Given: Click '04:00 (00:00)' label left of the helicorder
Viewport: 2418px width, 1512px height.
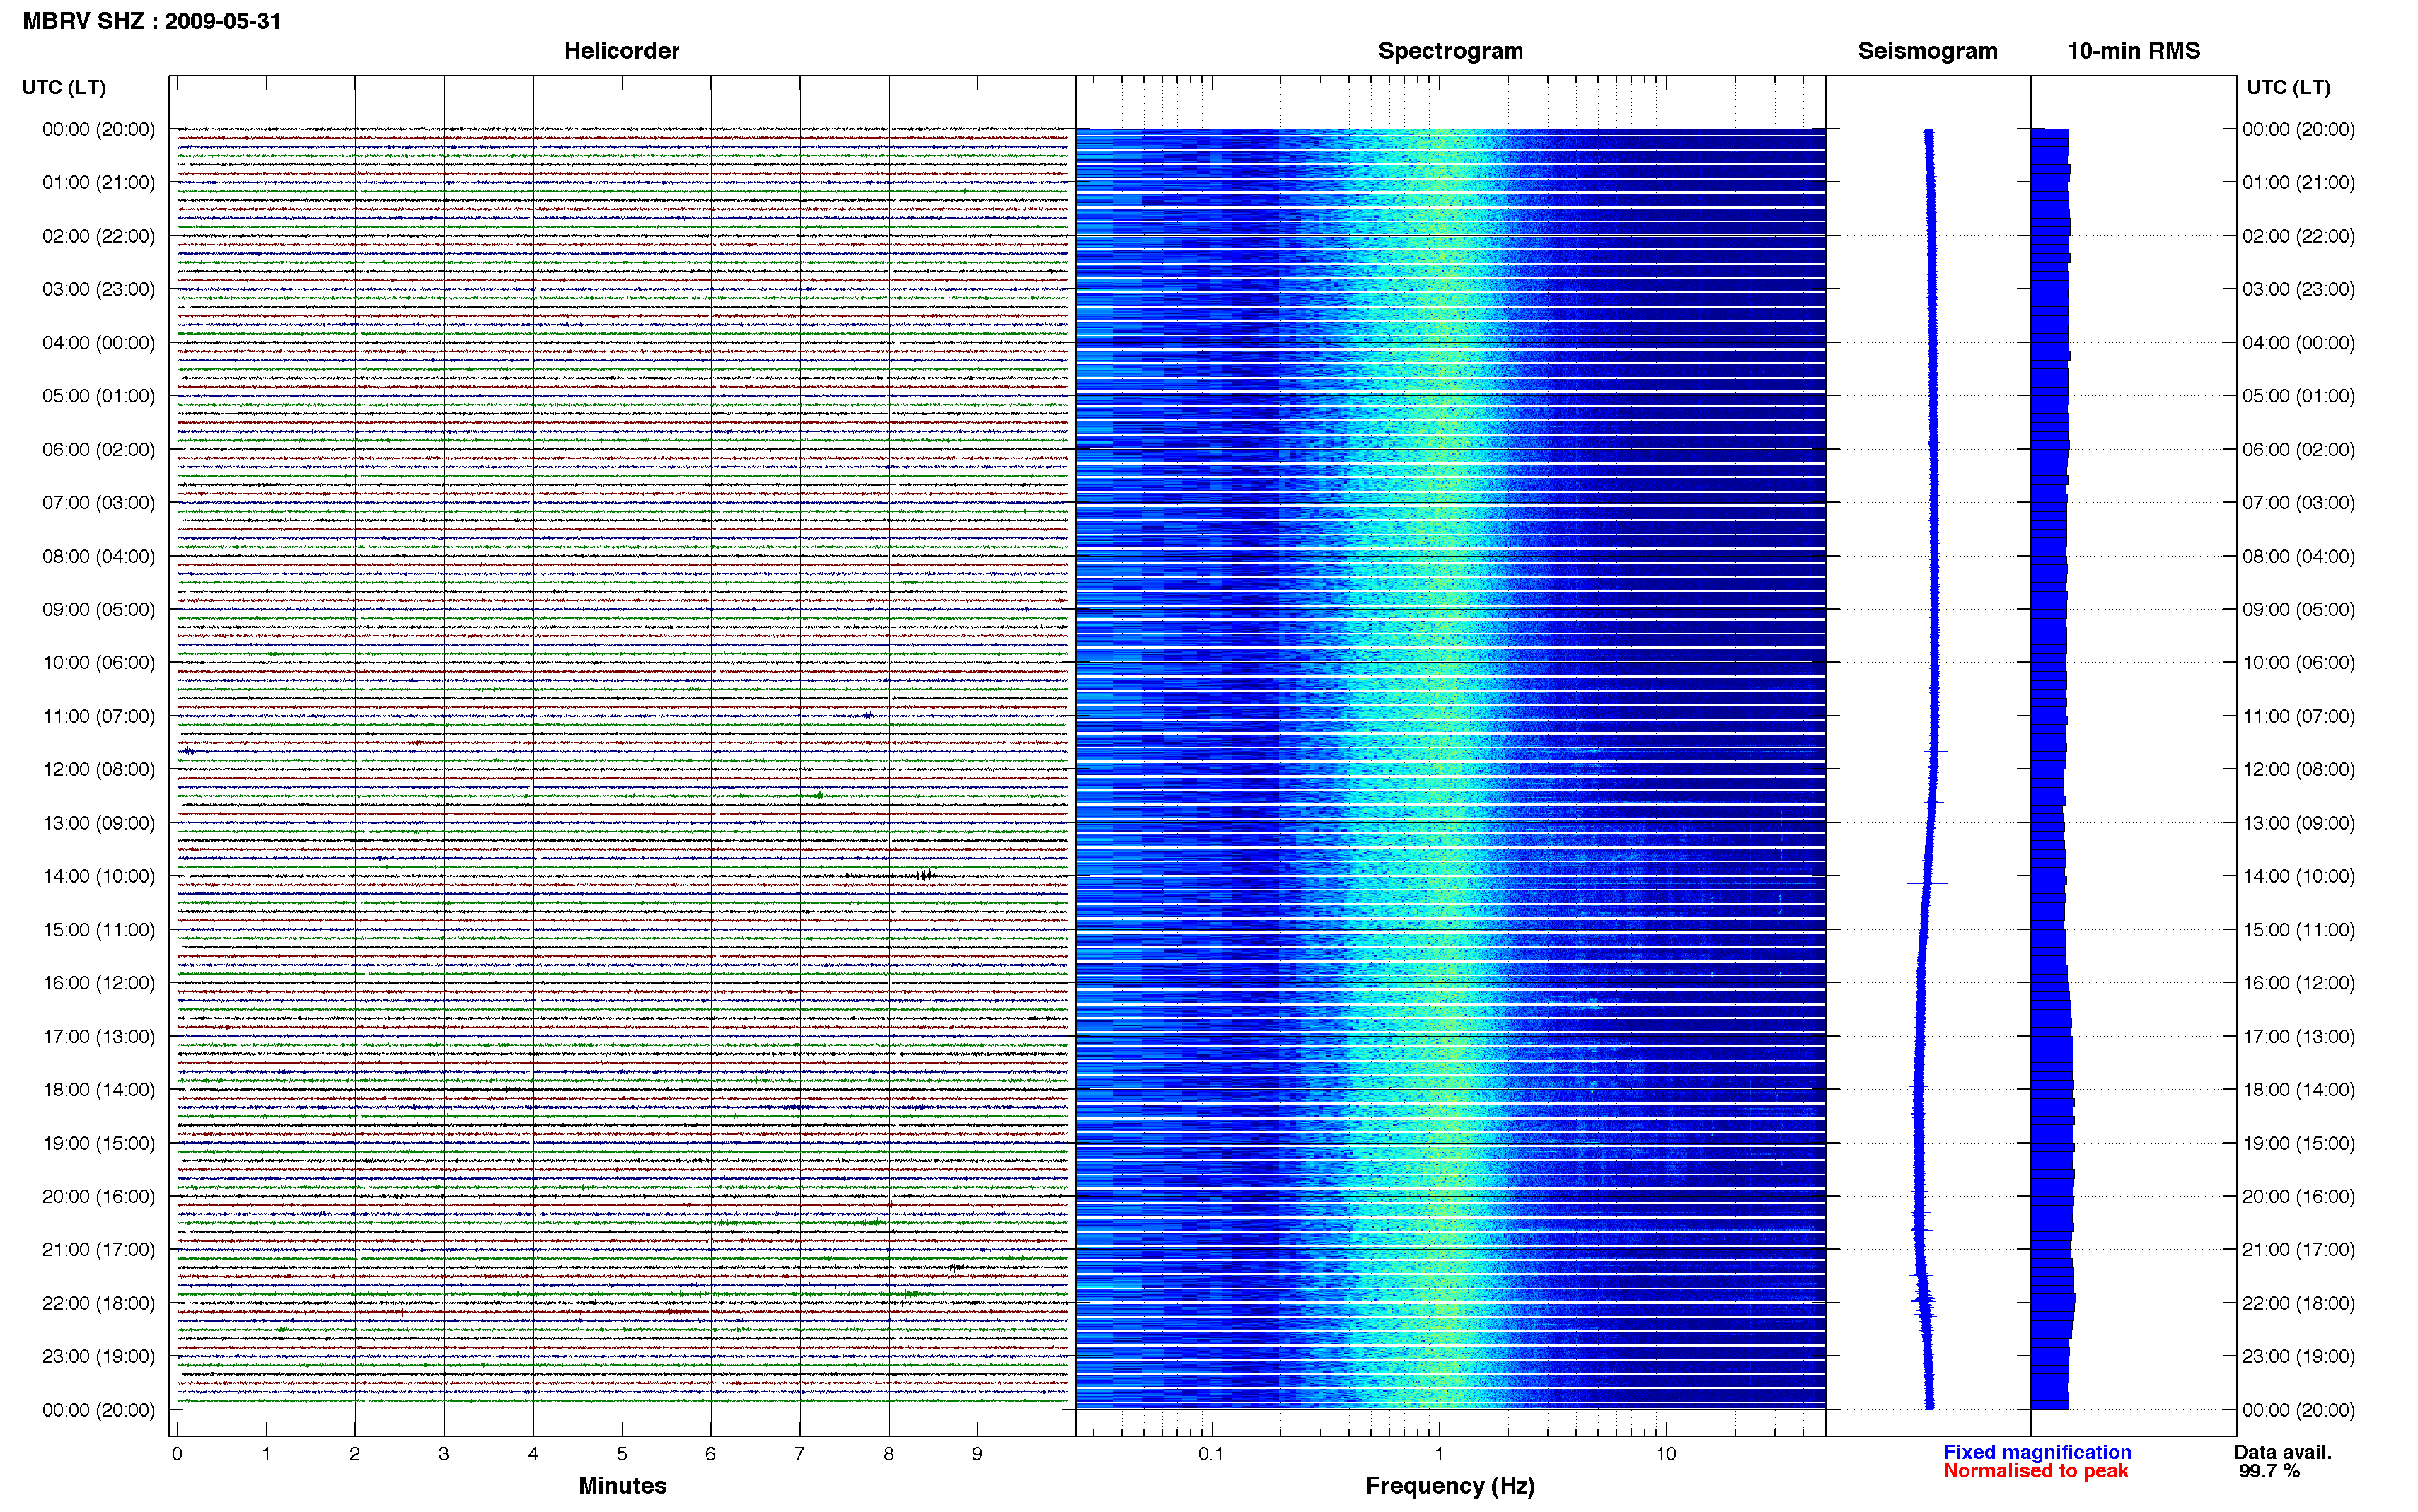Looking at the screenshot, I should click(98, 342).
